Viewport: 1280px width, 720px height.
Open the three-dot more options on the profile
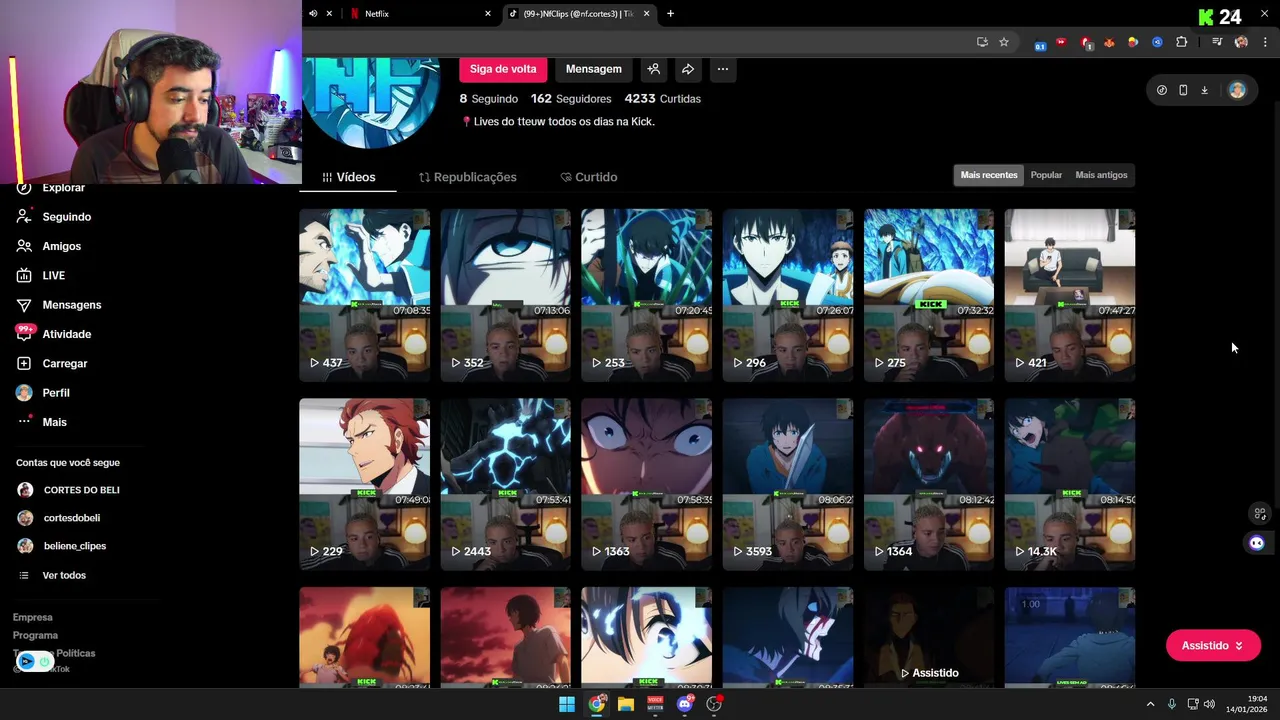[722, 69]
